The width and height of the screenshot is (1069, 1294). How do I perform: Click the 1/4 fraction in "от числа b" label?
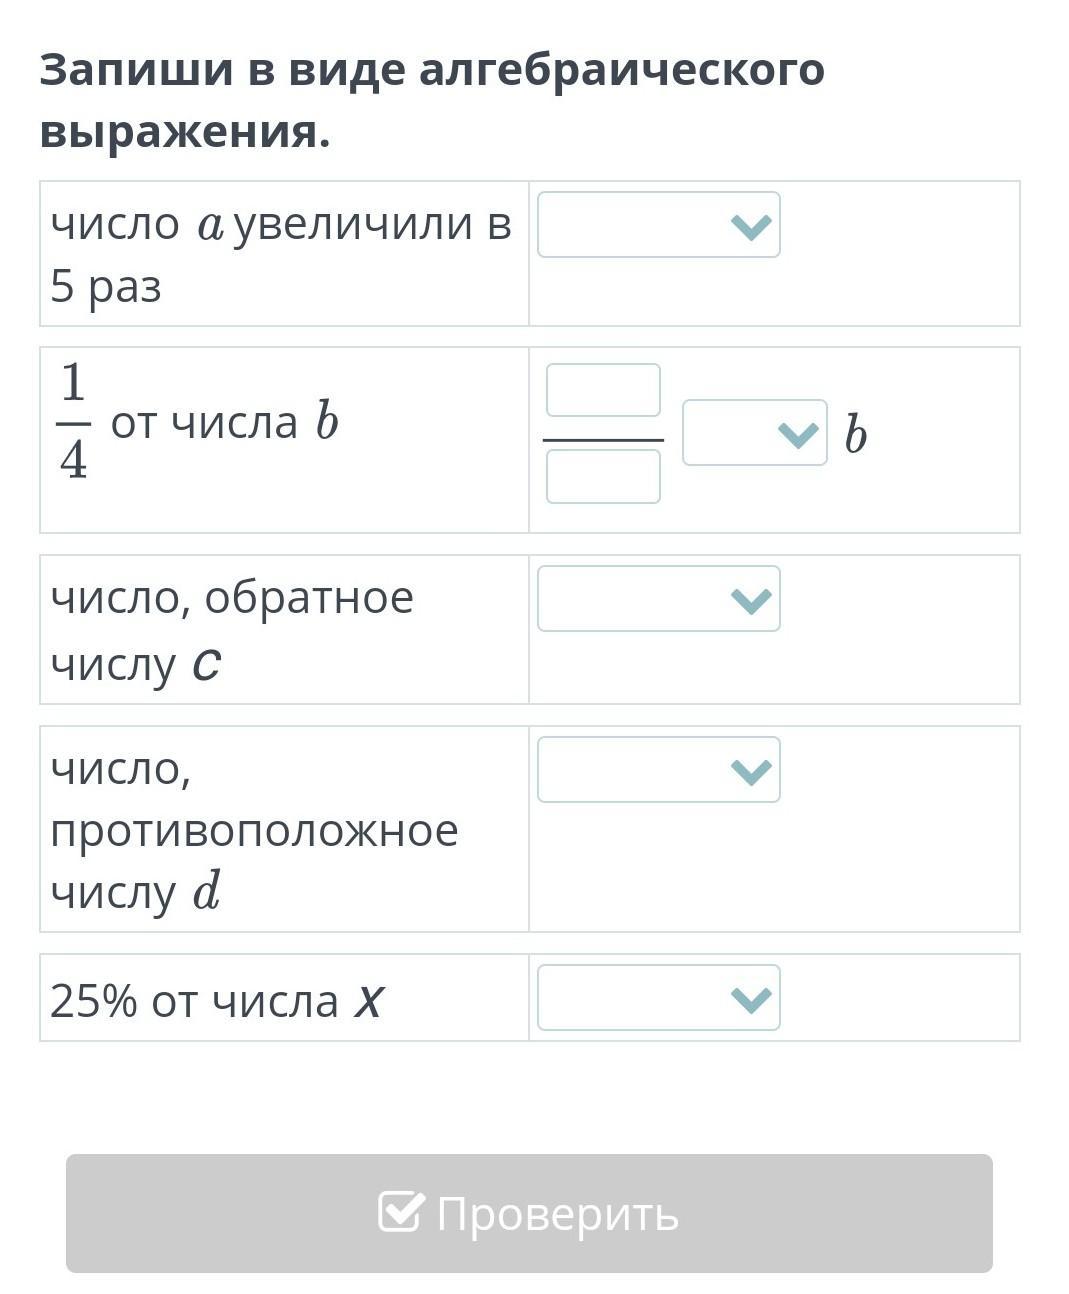click(74, 423)
